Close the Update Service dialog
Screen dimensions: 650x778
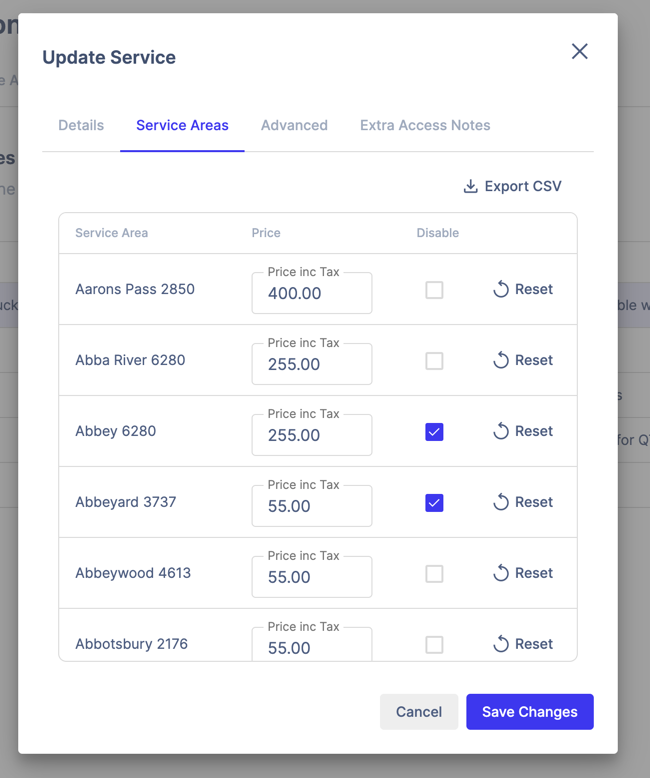point(579,51)
